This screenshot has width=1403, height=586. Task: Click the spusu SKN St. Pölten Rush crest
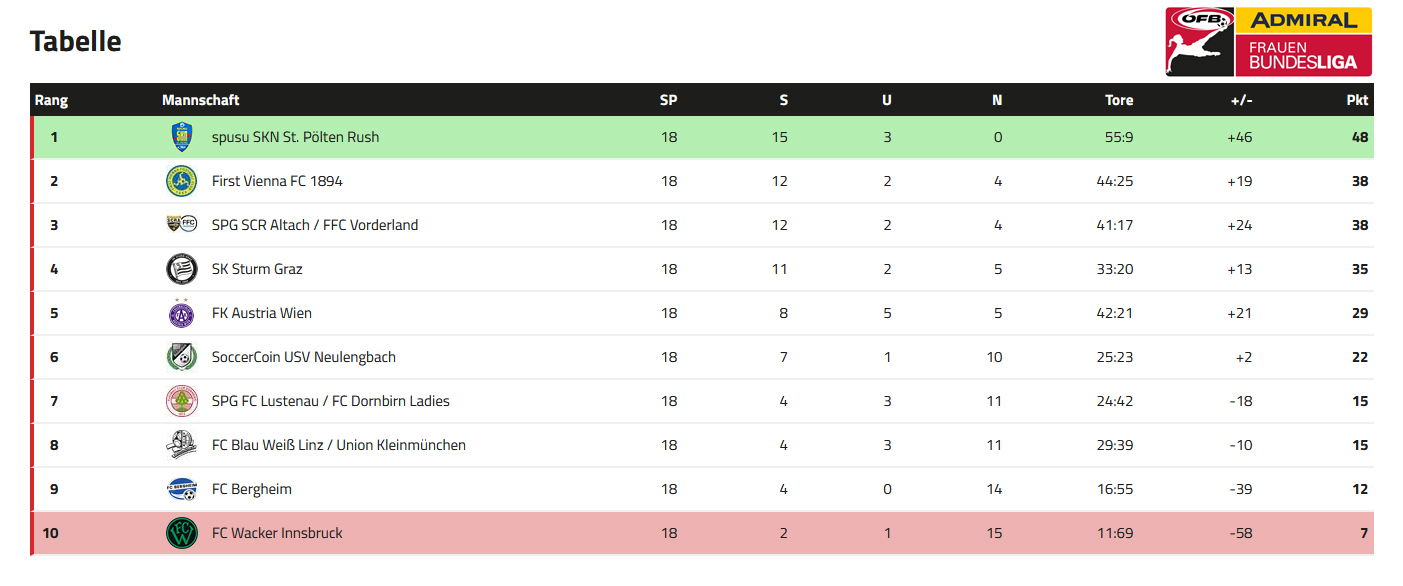(x=181, y=137)
